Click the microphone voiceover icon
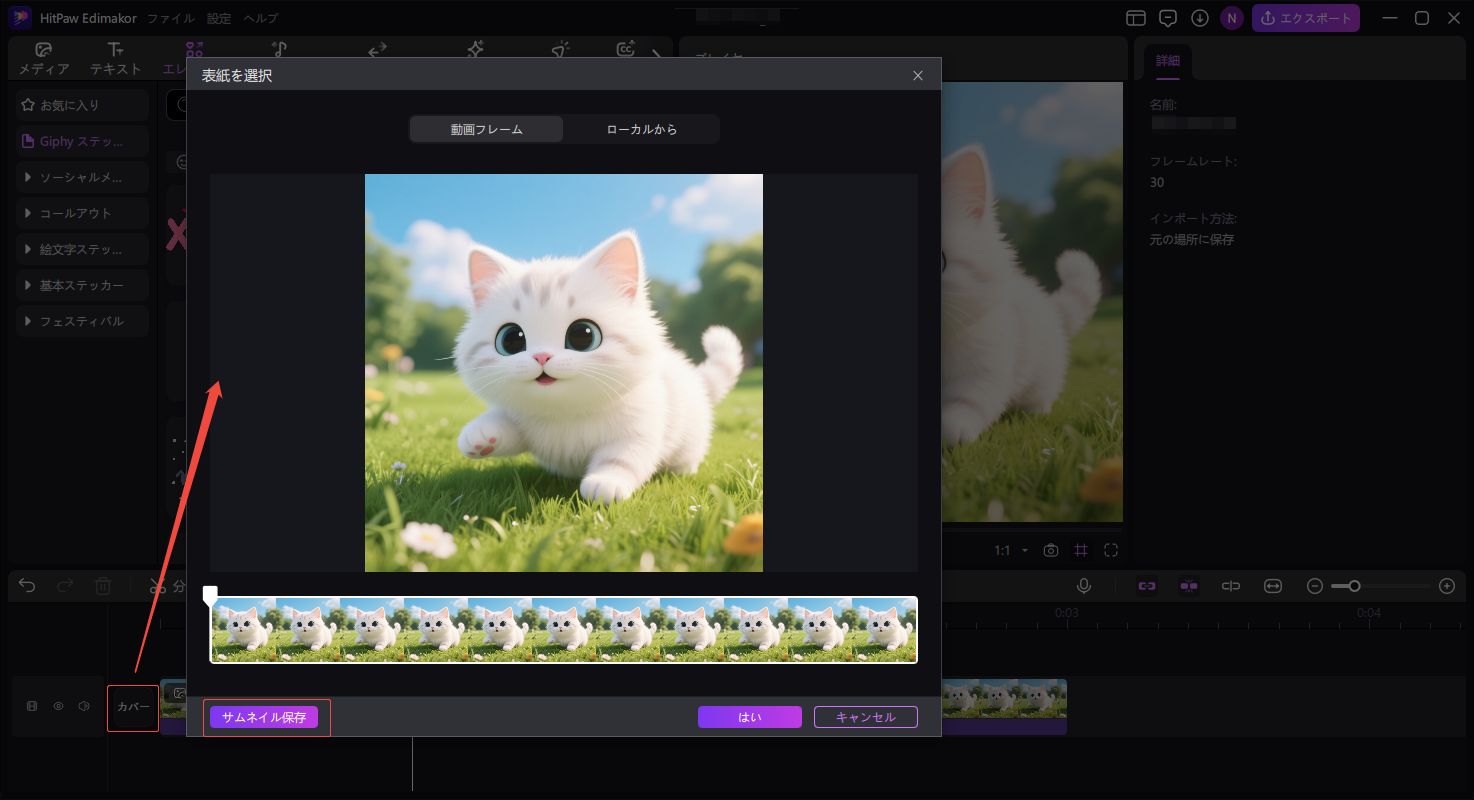 (1084, 586)
